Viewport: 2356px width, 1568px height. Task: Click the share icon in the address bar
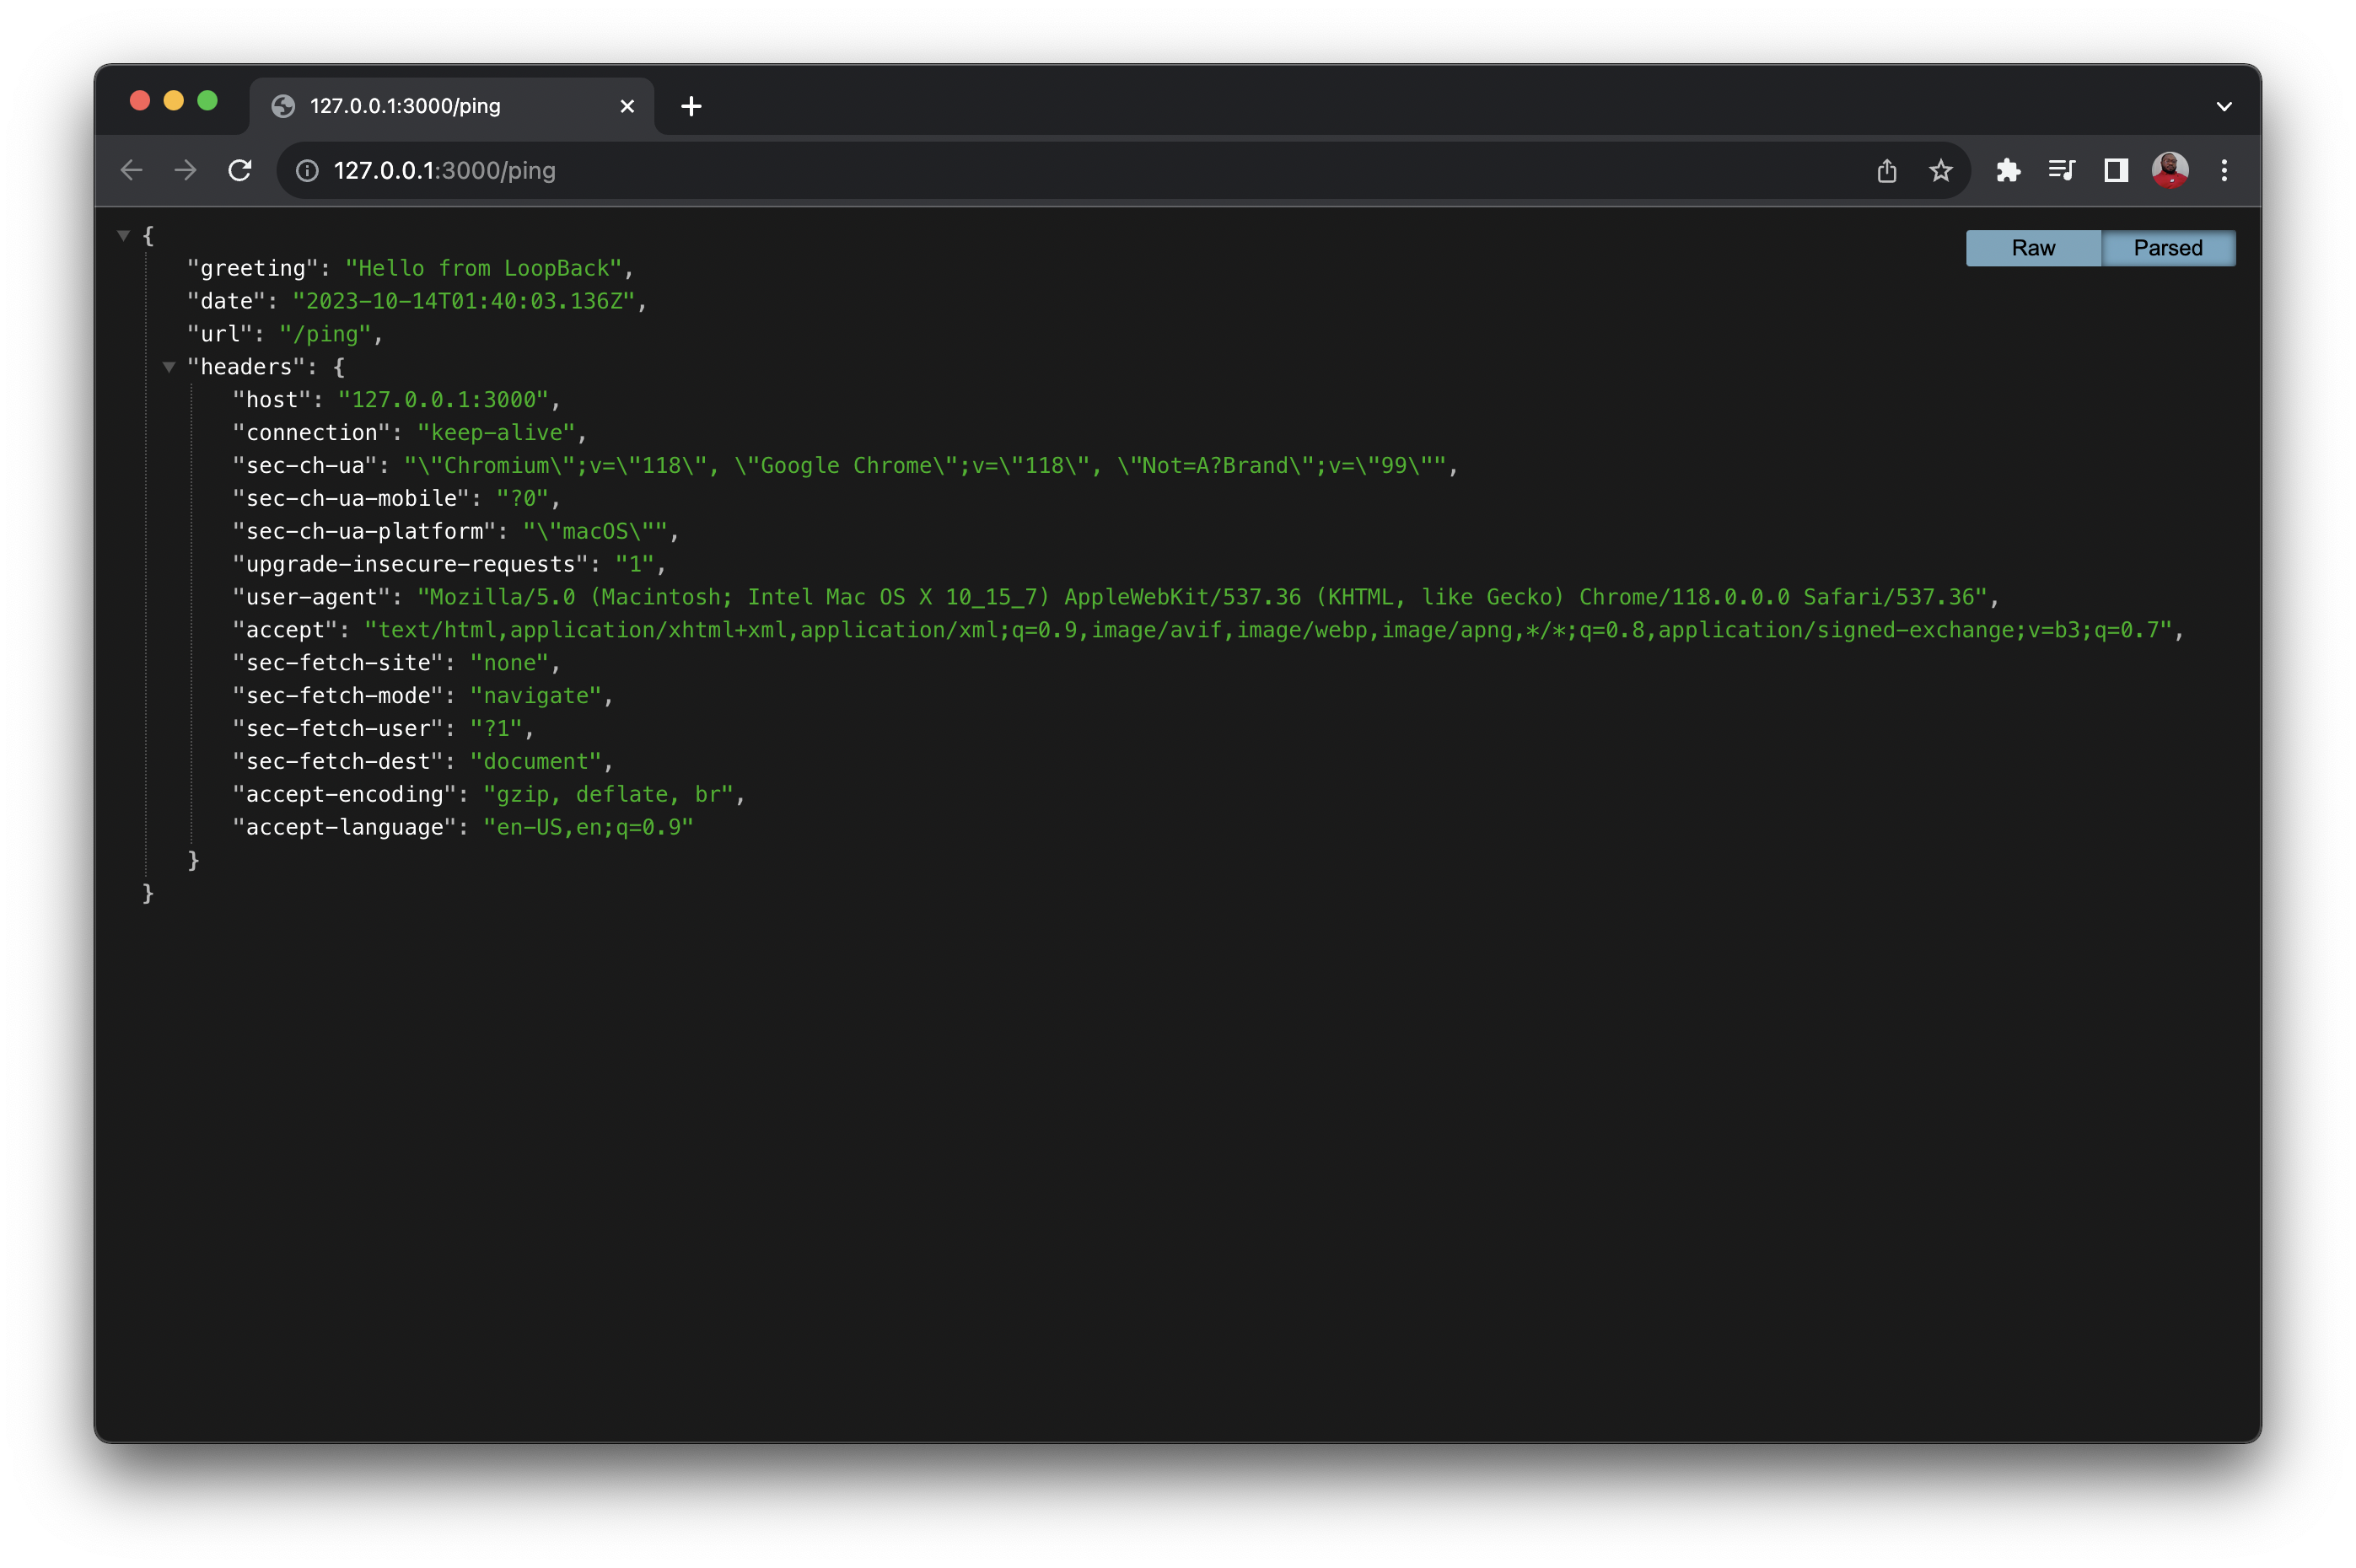(x=1886, y=171)
